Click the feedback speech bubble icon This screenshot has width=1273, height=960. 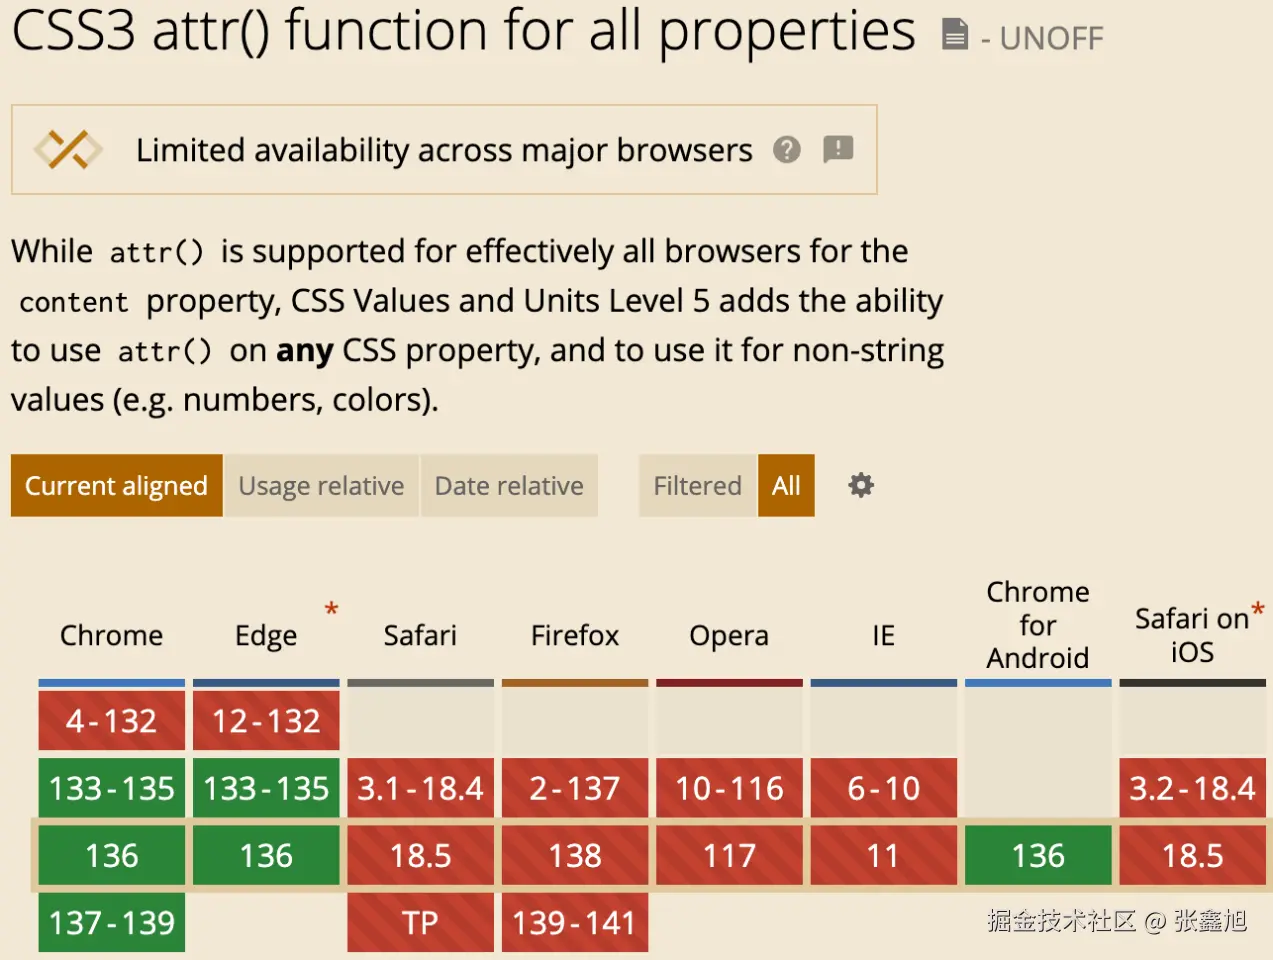(838, 149)
